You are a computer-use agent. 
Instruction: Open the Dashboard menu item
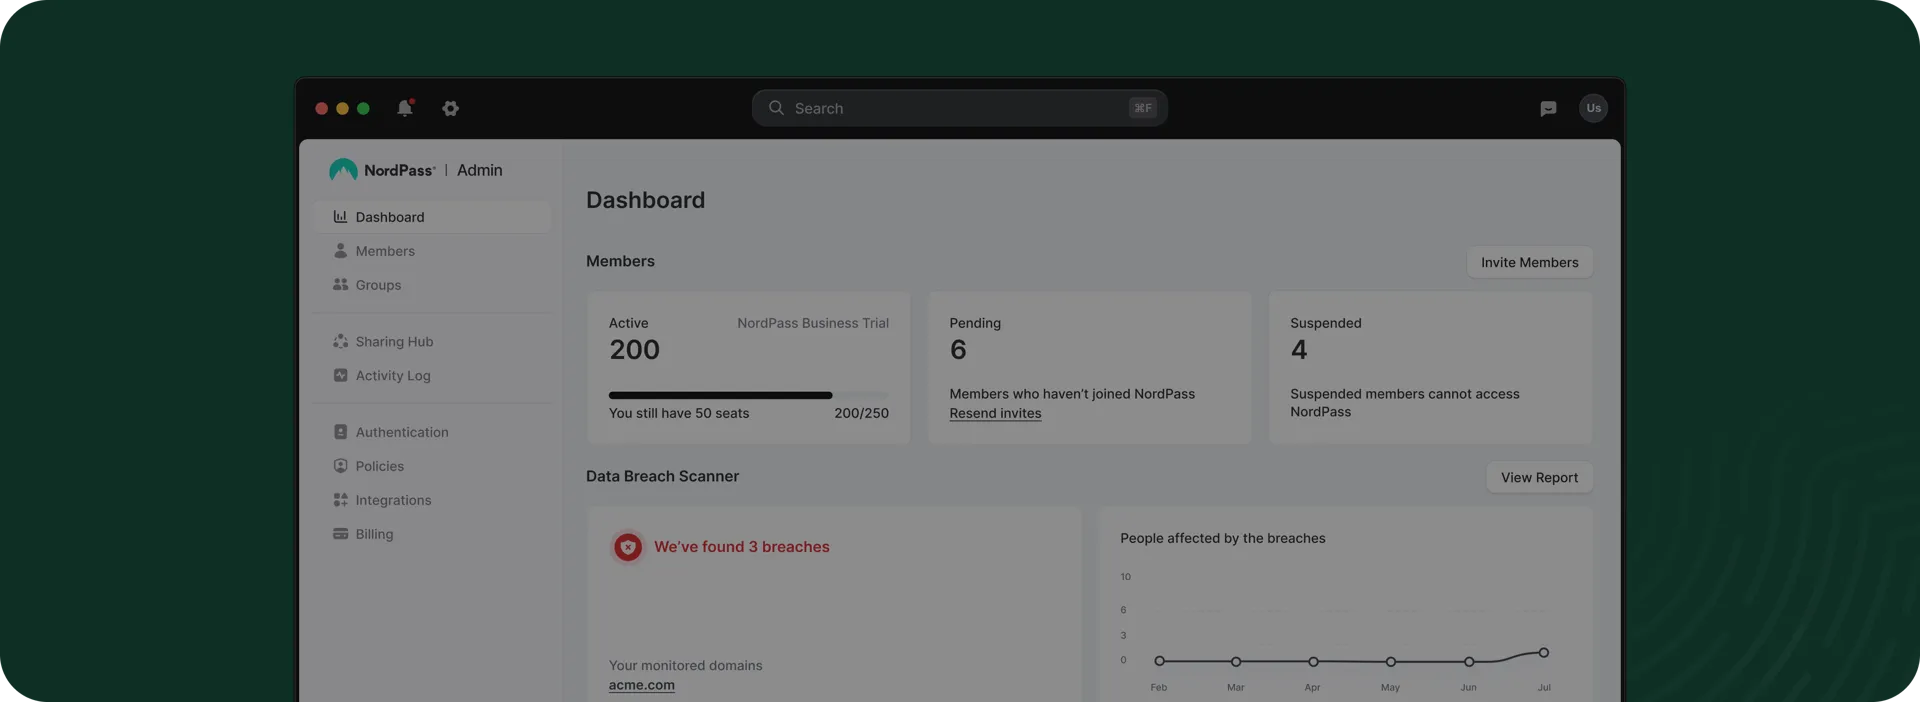[432, 217]
